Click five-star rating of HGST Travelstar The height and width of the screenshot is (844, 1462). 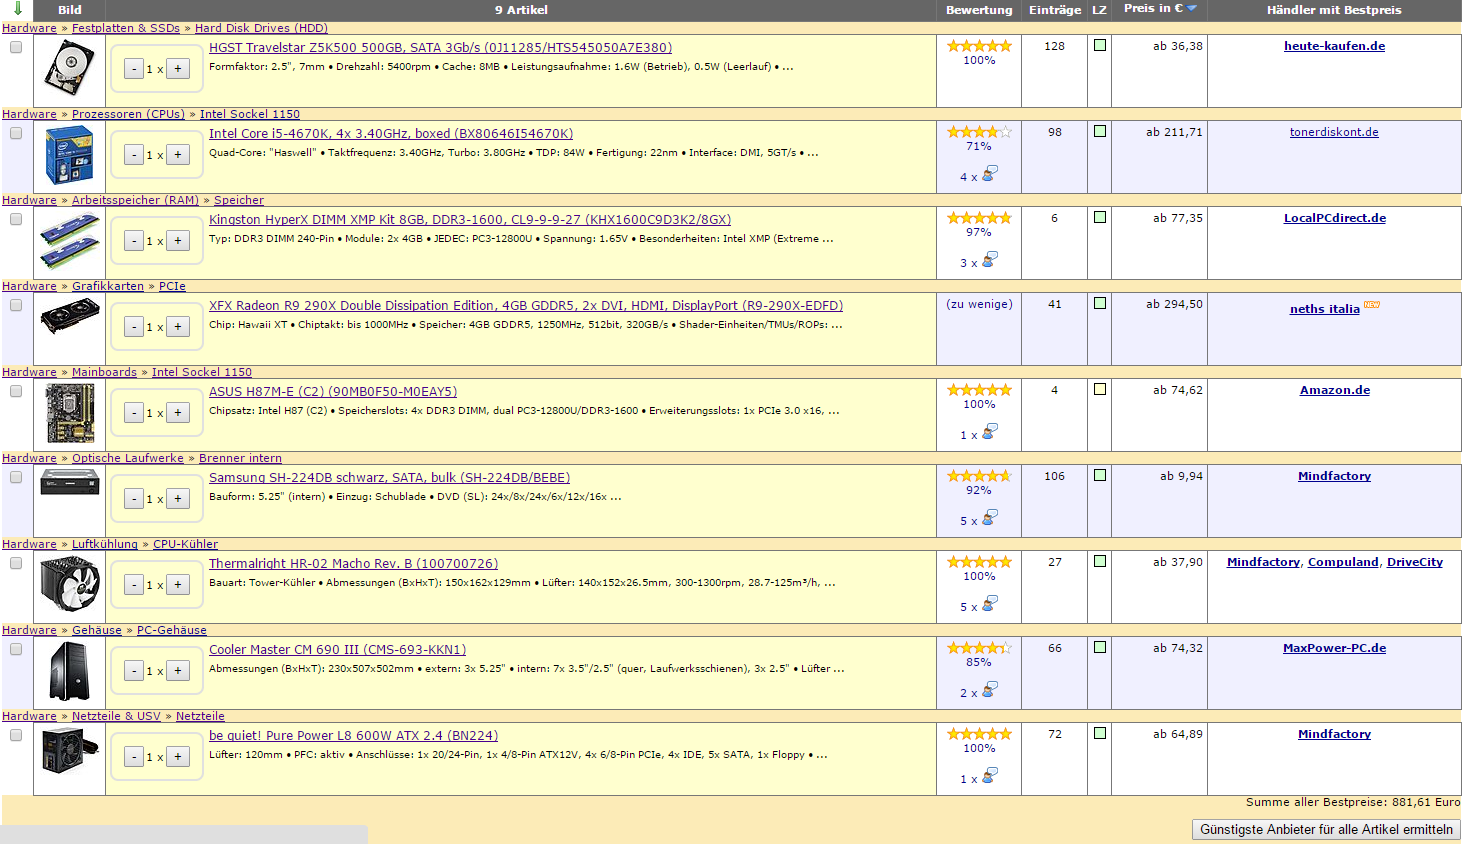tap(979, 46)
